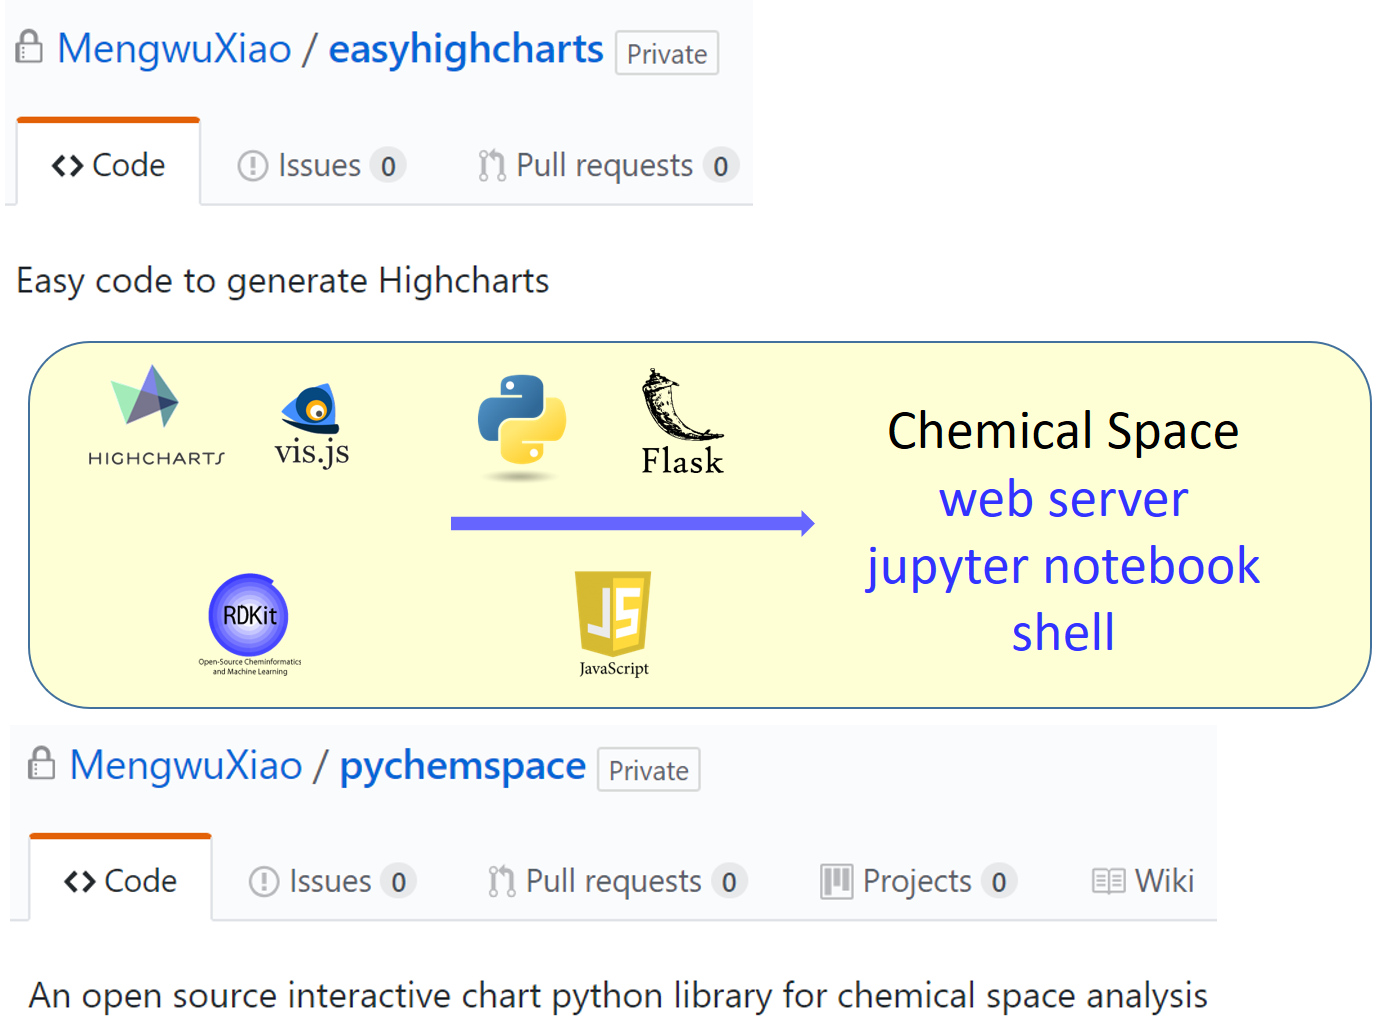
Task: Click the RDKit circular logo
Action: [x=249, y=615]
